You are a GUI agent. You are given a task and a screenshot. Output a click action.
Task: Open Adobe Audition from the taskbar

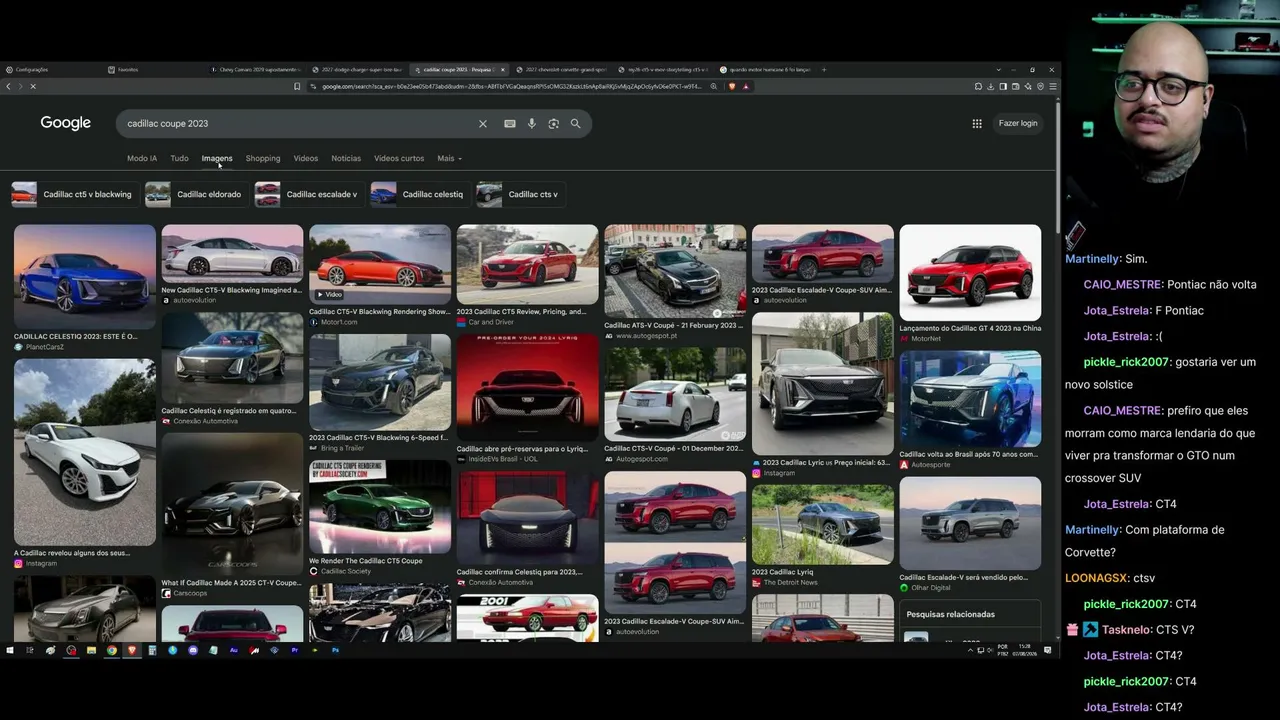coord(234,650)
